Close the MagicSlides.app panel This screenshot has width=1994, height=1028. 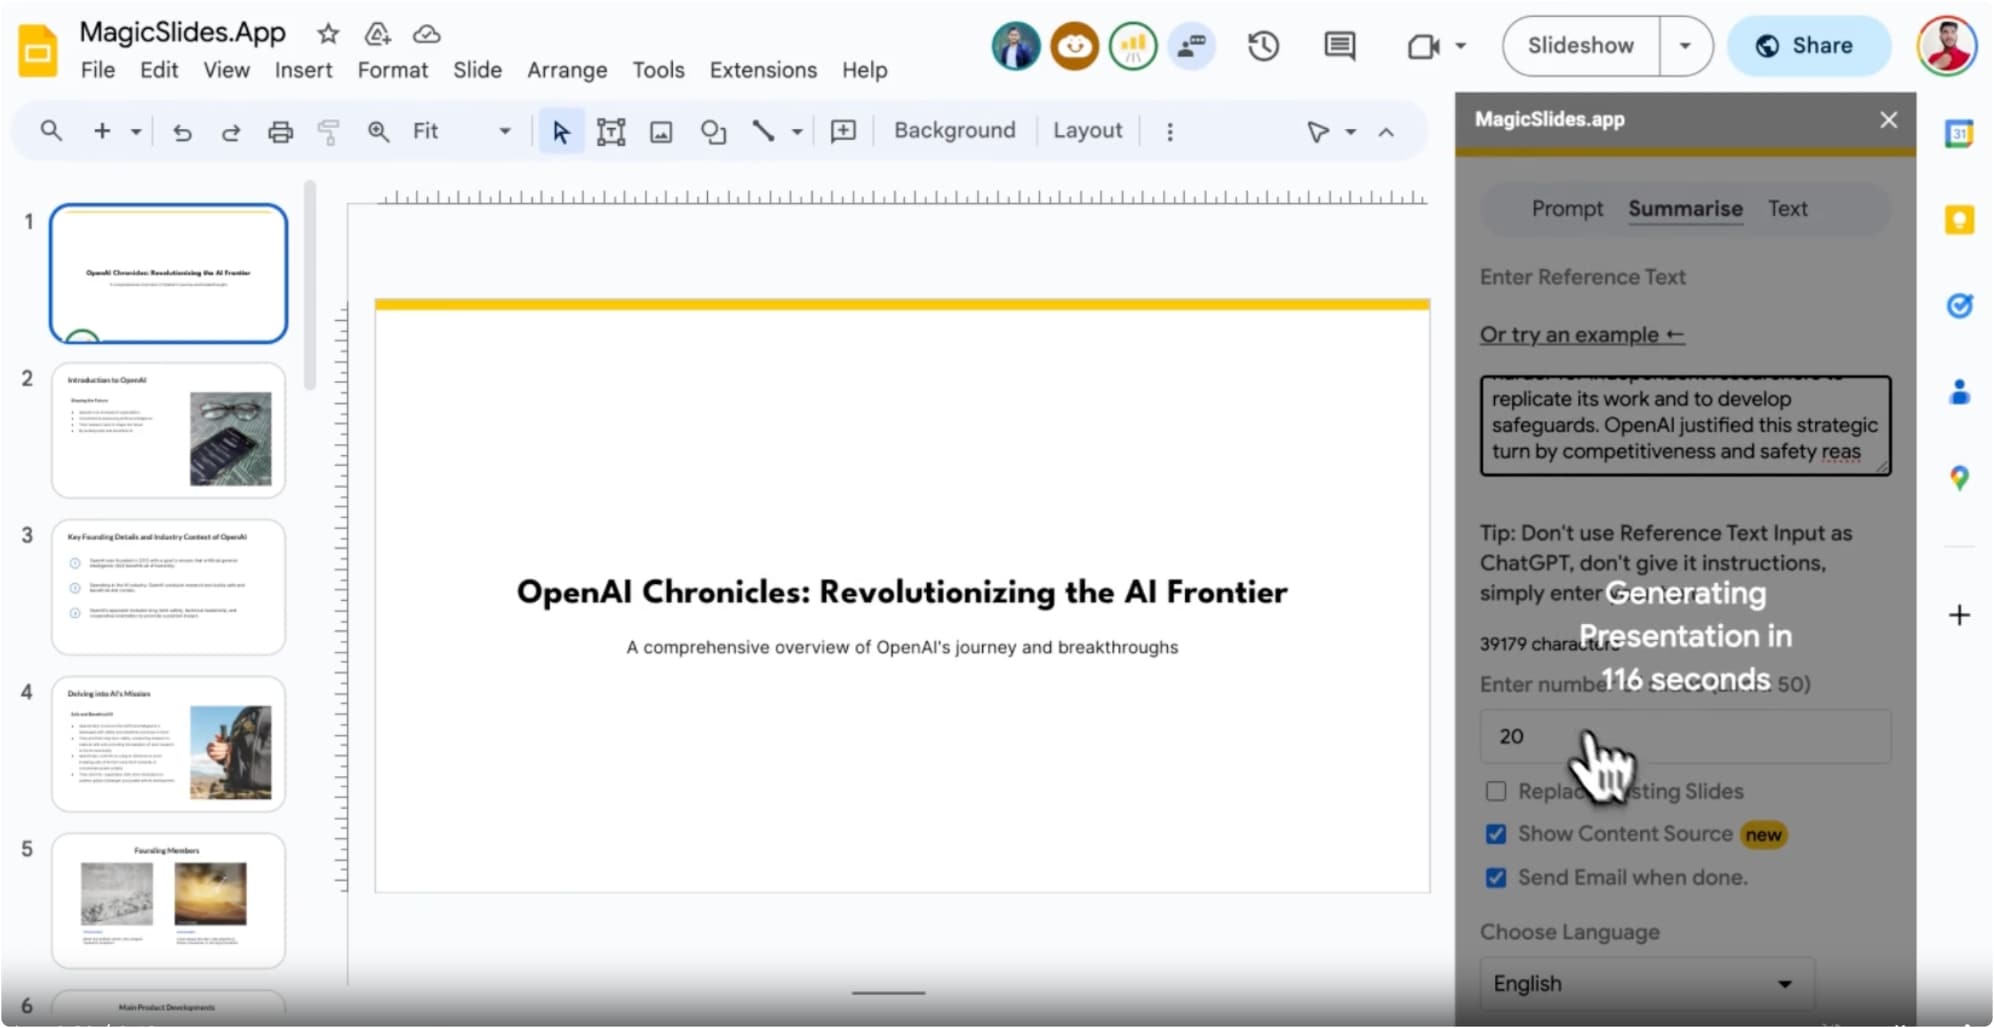(1888, 120)
